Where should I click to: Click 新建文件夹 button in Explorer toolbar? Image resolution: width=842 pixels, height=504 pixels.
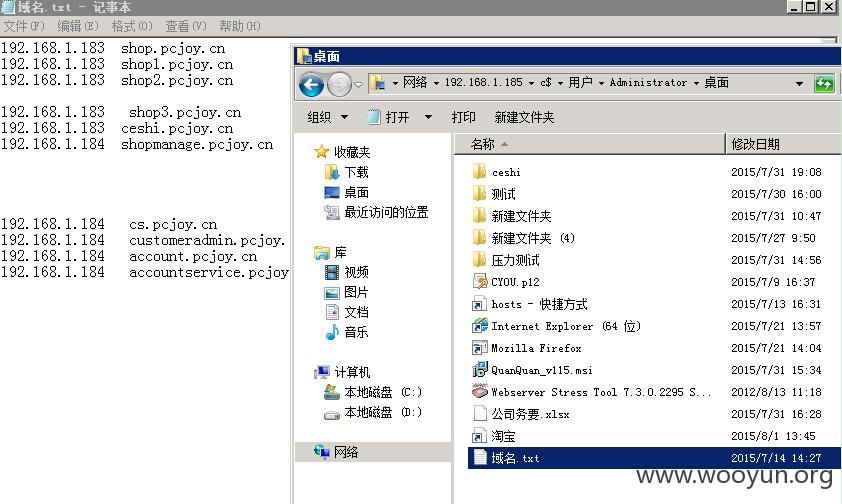[x=524, y=117]
